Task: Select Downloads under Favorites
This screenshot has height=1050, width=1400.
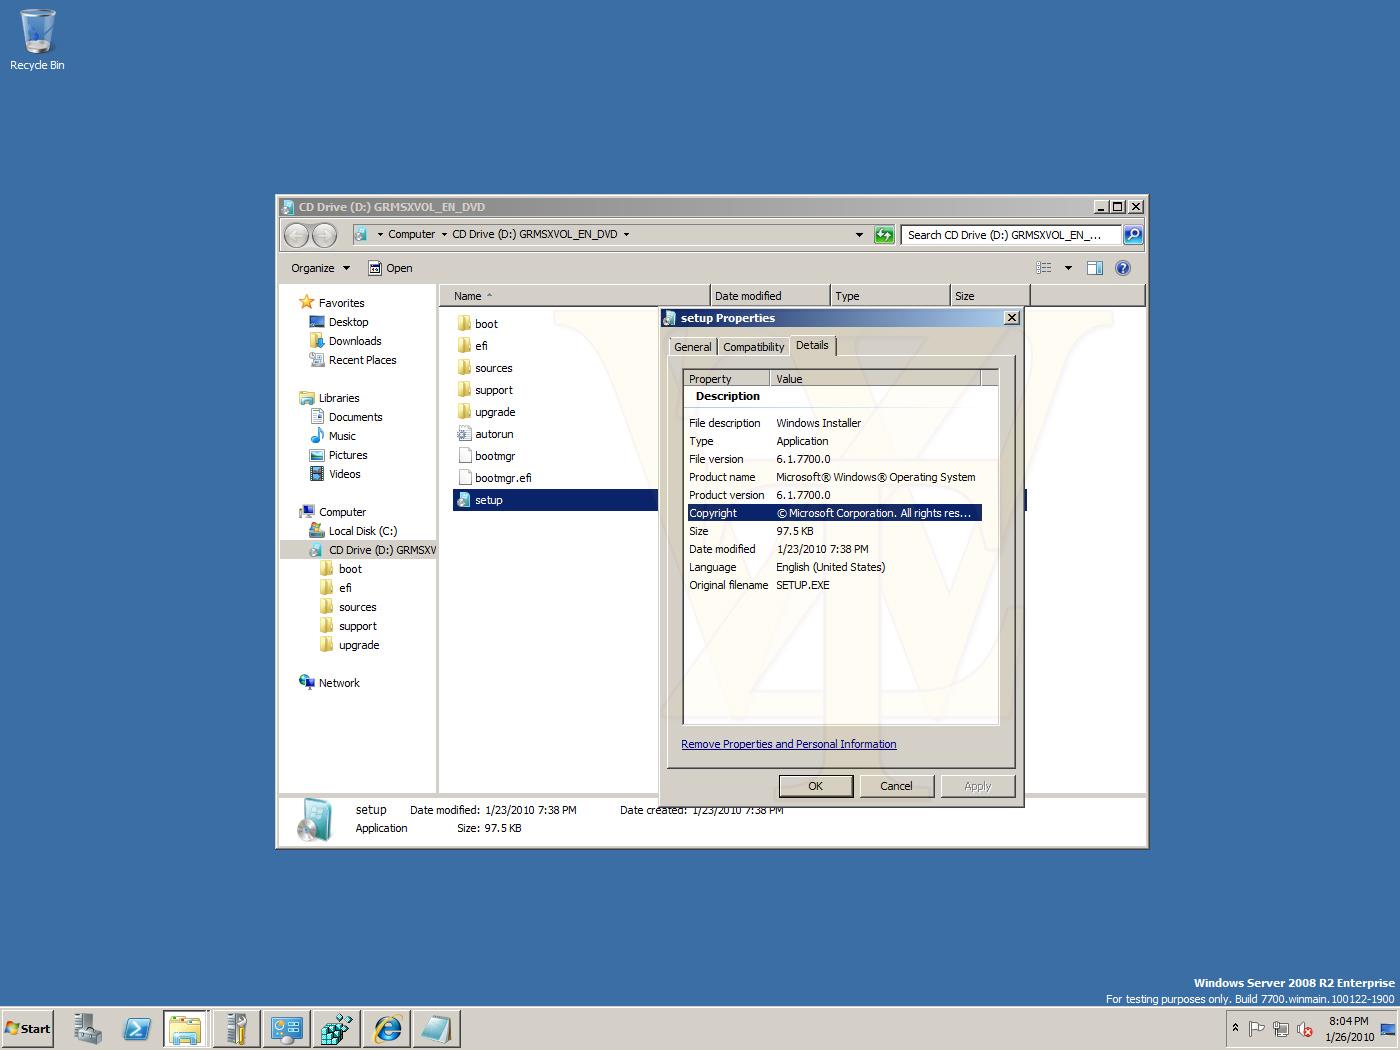Action: click(x=345, y=341)
